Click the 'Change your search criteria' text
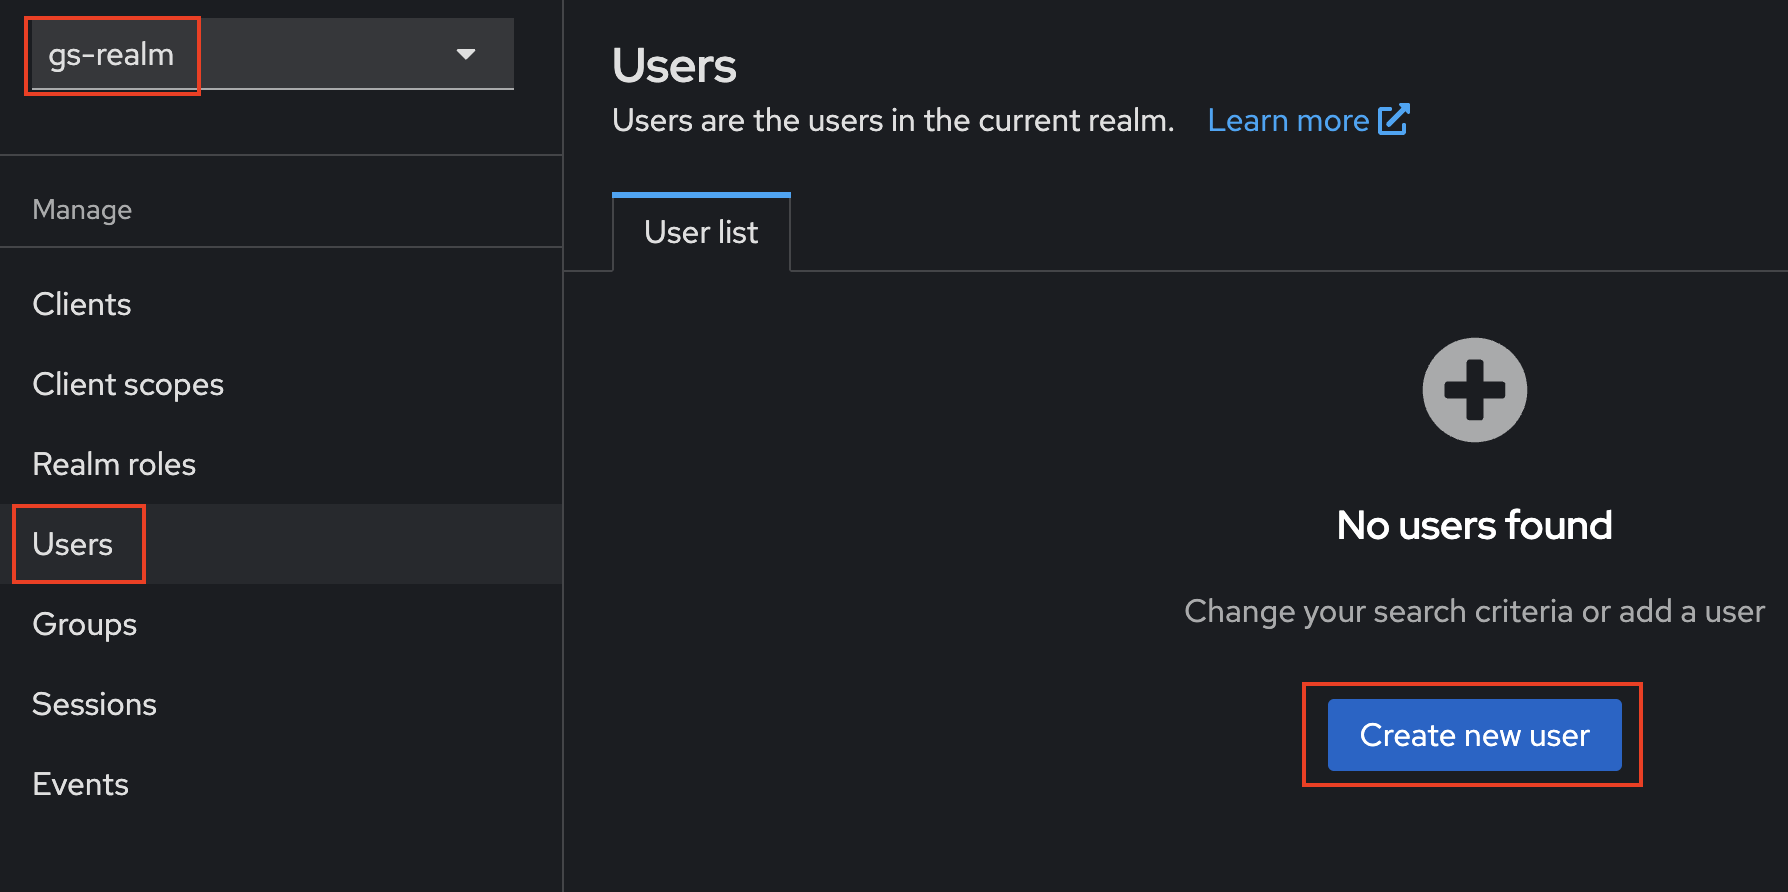This screenshot has height=892, width=1788. 1474,611
